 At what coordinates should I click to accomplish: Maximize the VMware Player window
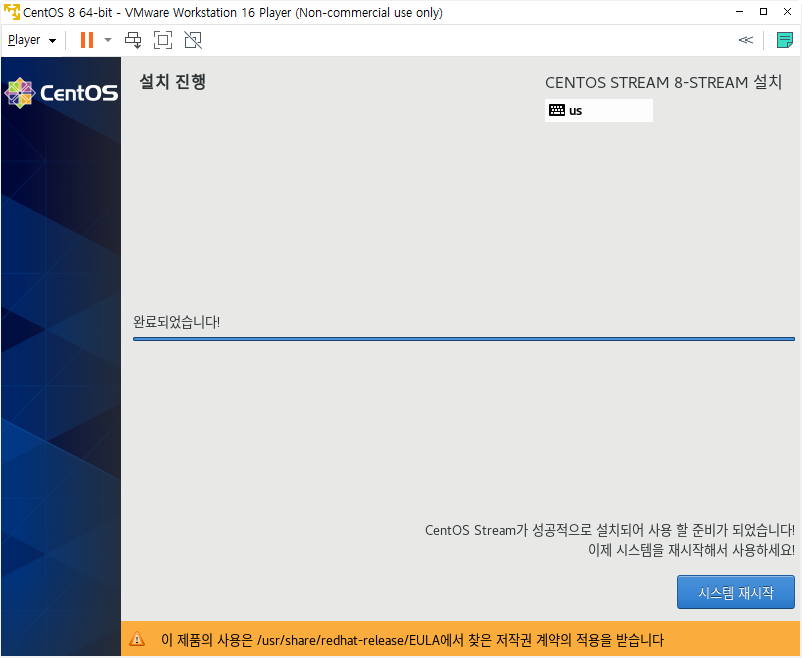pos(763,12)
